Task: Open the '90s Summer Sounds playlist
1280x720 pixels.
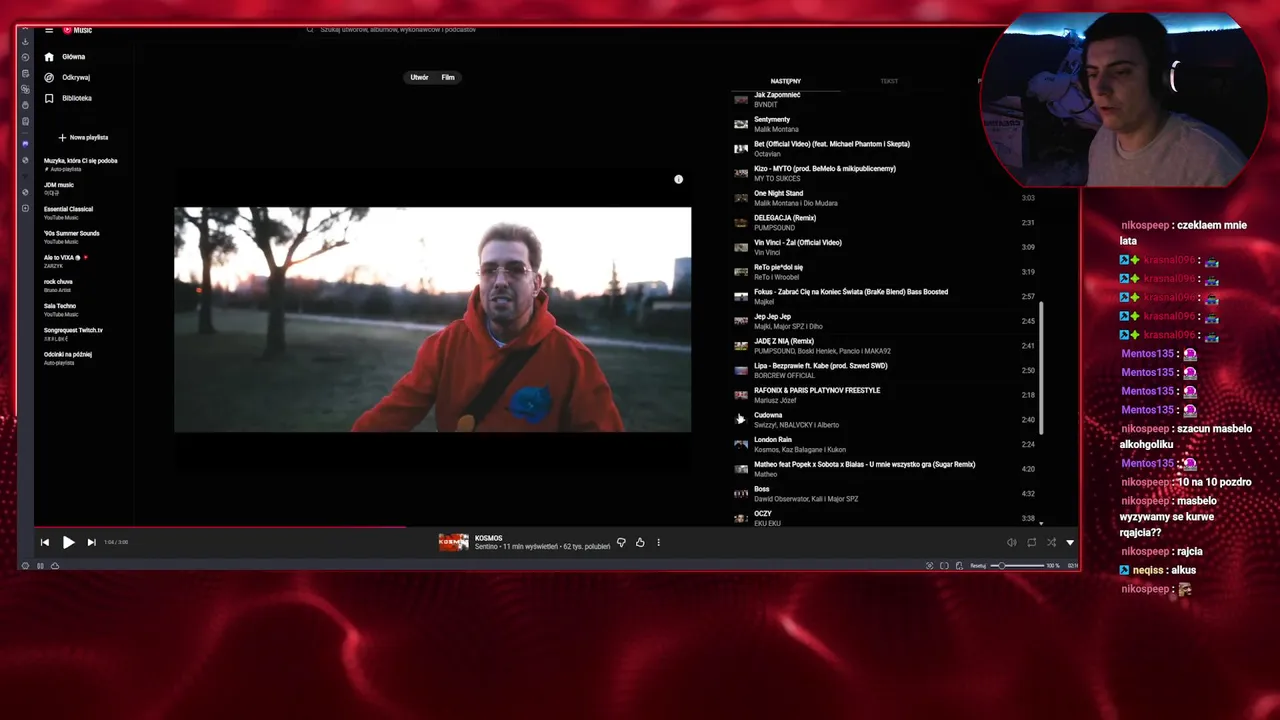Action: (71, 237)
